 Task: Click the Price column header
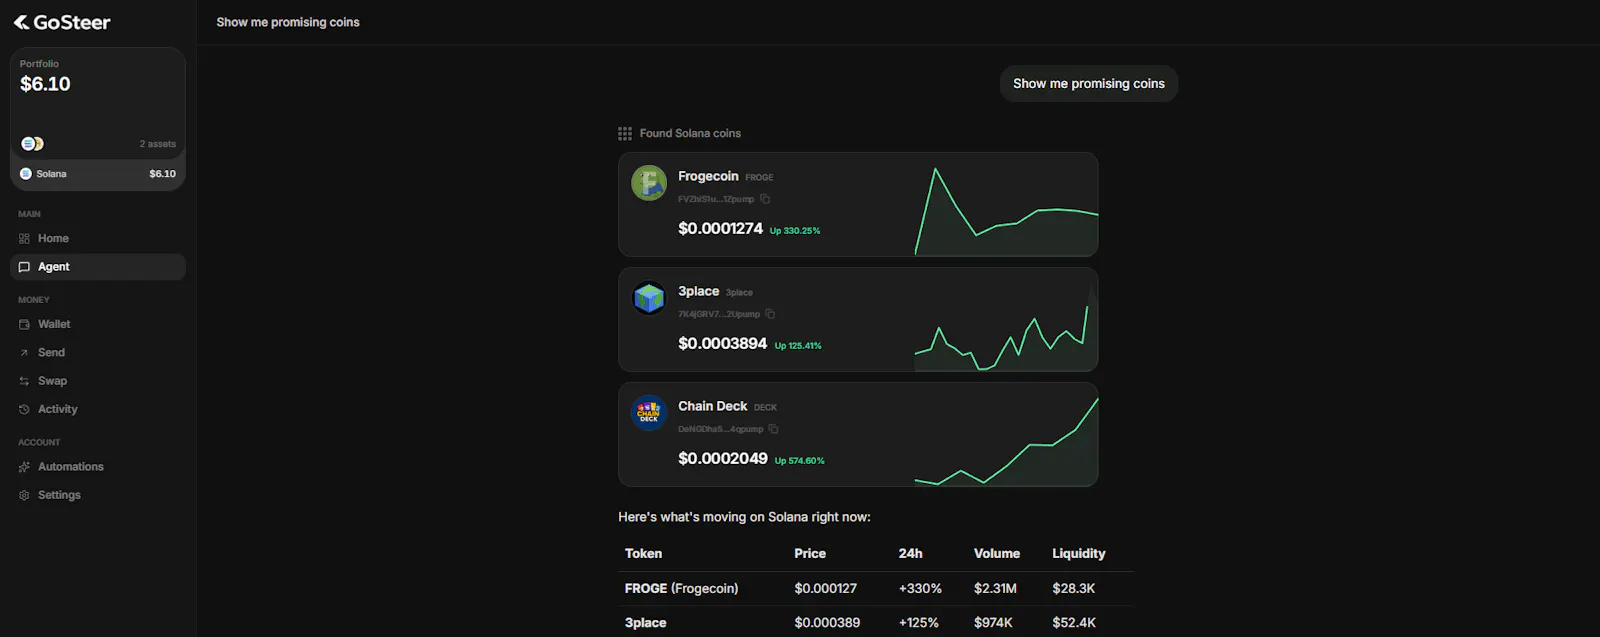point(810,554)
